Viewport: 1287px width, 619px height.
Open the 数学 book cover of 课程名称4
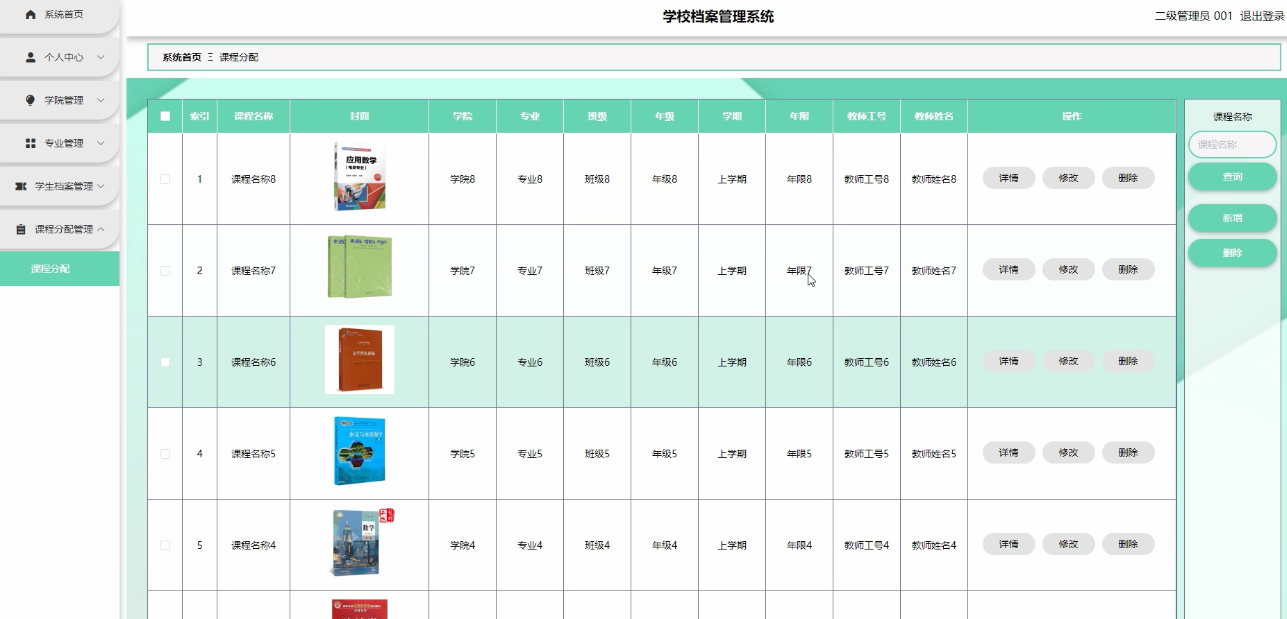coord(362,542)
